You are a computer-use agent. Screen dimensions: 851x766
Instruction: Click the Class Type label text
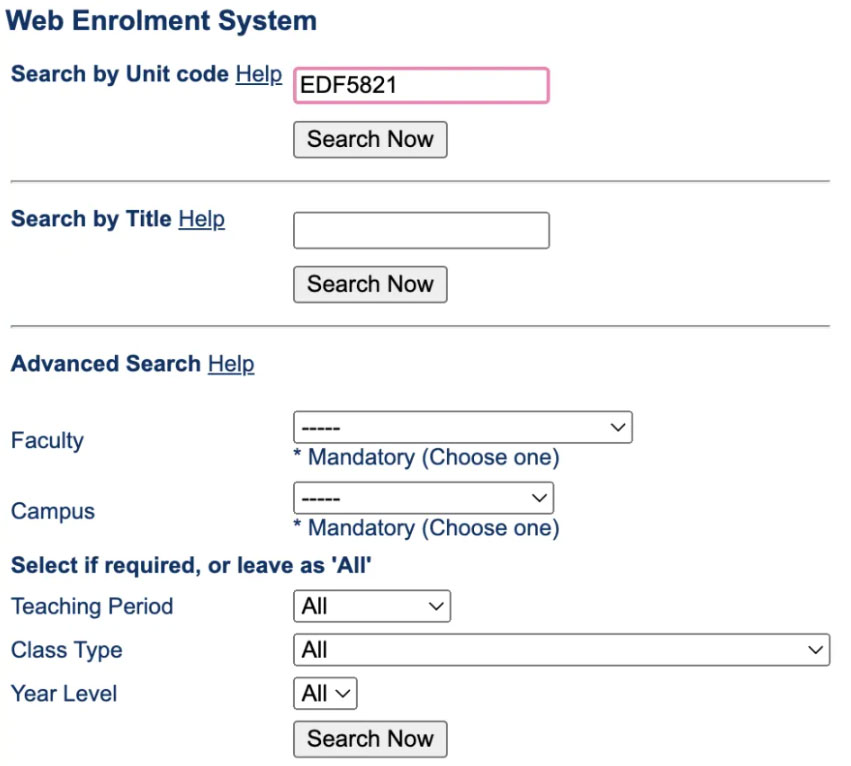point(67,650)
